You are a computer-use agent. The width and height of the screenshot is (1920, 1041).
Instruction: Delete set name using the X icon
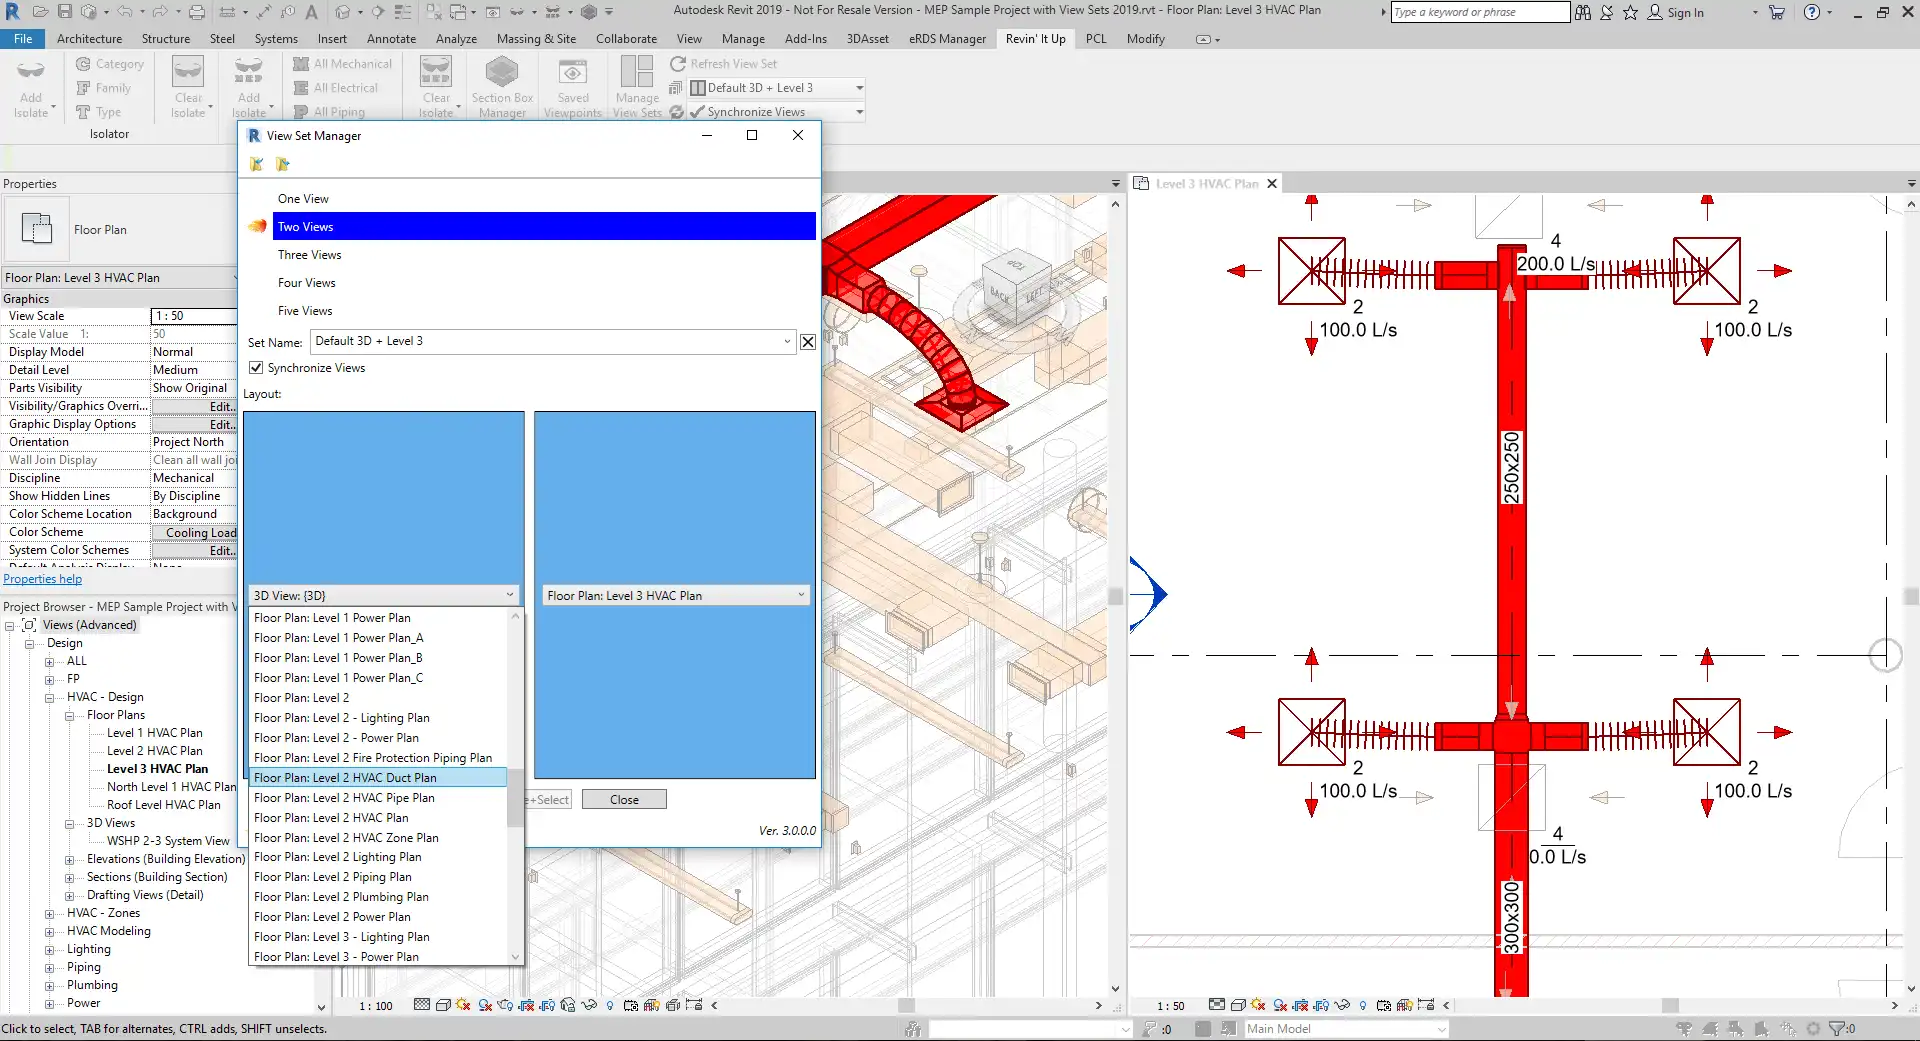(808, 342)
